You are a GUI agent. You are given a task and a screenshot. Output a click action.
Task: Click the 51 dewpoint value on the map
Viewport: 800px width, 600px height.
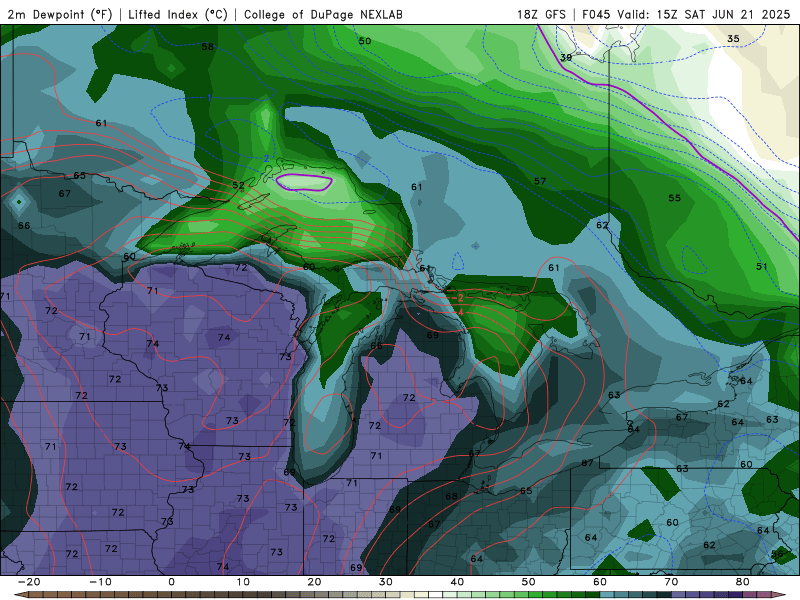762,266
